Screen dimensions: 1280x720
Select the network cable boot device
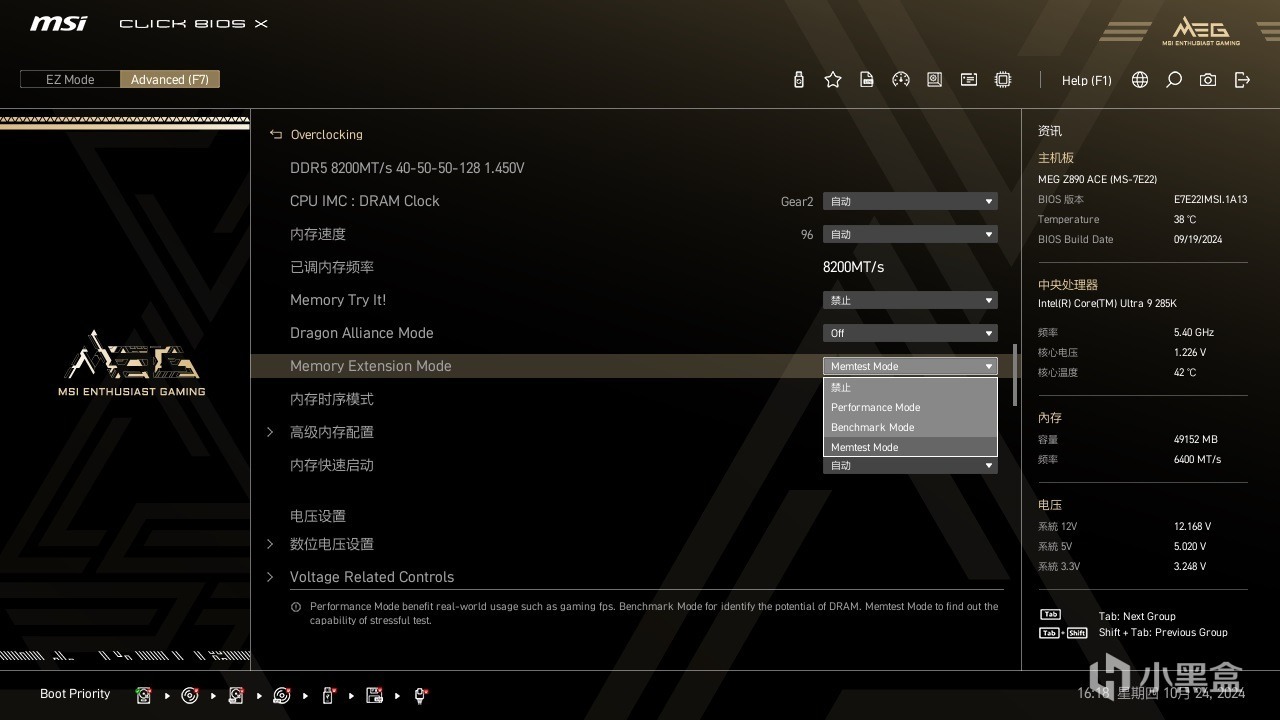(x=420, y=695)
